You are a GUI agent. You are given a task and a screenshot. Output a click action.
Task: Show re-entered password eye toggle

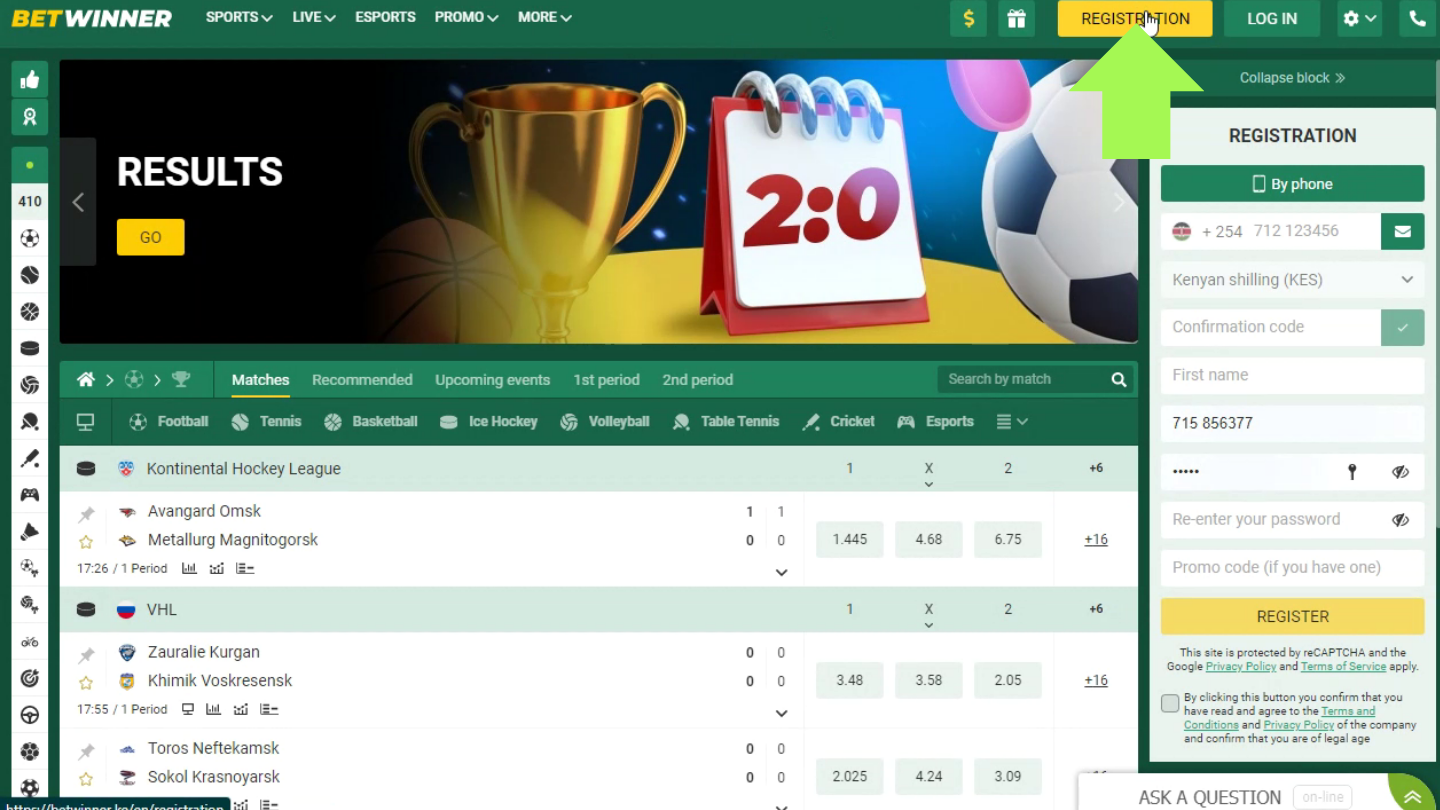[x=1400, y=520]
